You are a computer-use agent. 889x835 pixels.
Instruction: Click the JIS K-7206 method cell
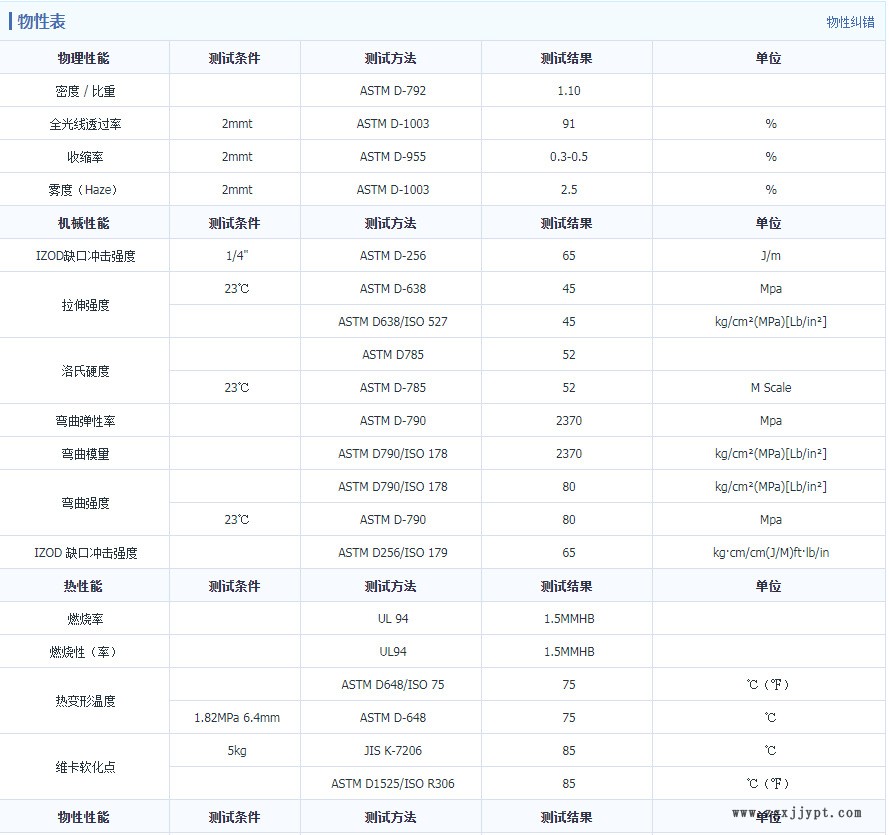[x=392, y=751]
